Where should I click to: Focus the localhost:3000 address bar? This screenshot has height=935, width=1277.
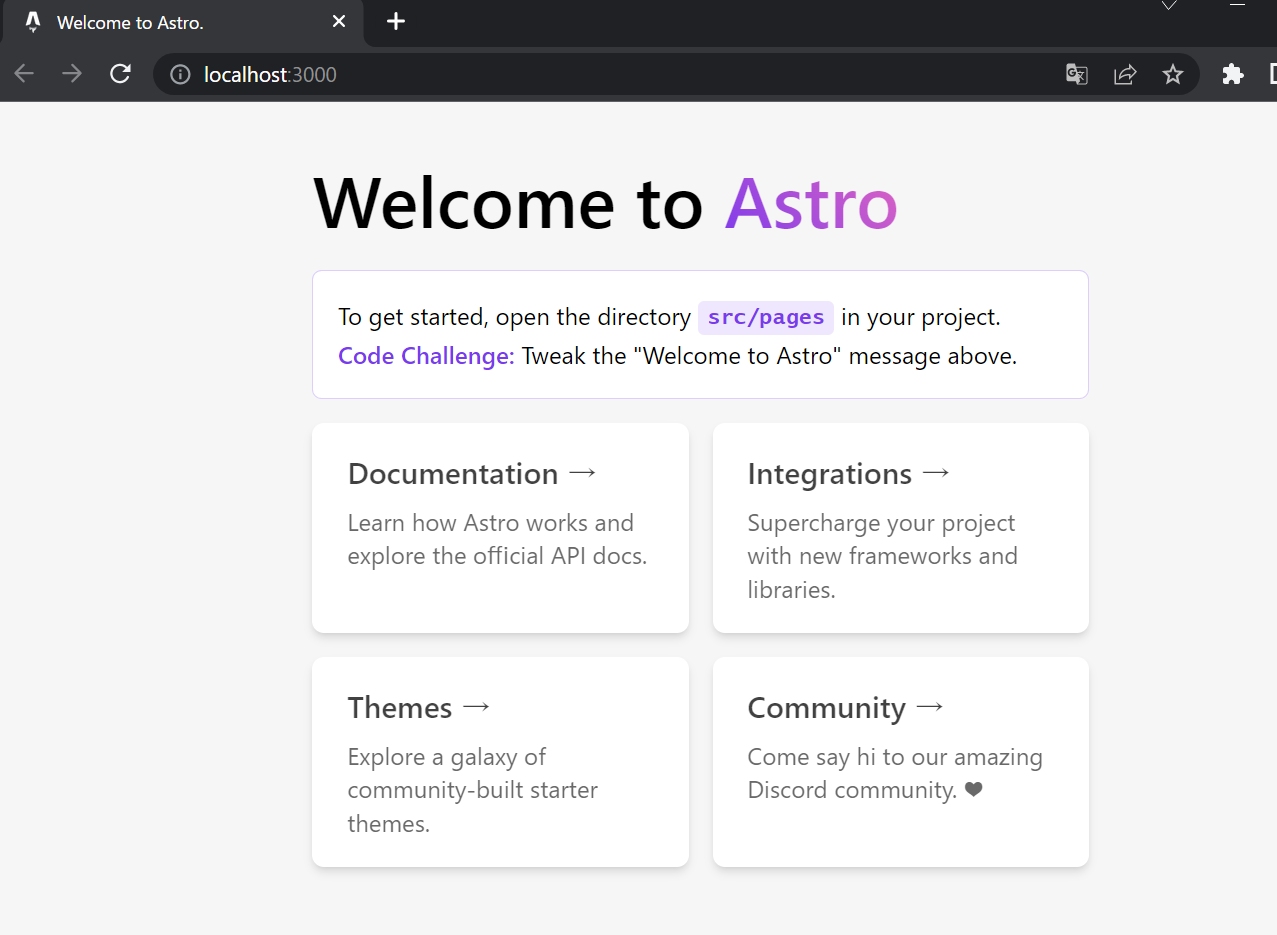point(676,74)
